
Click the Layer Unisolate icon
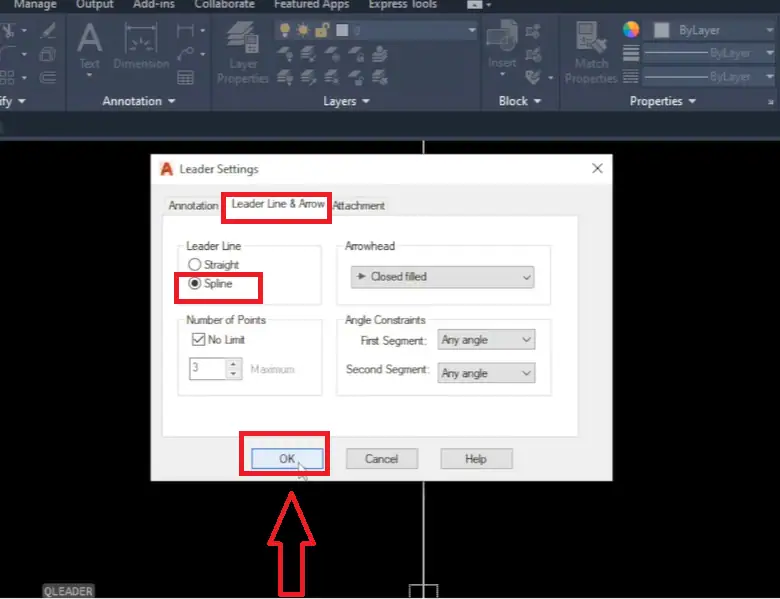click(x=308, y=77)
